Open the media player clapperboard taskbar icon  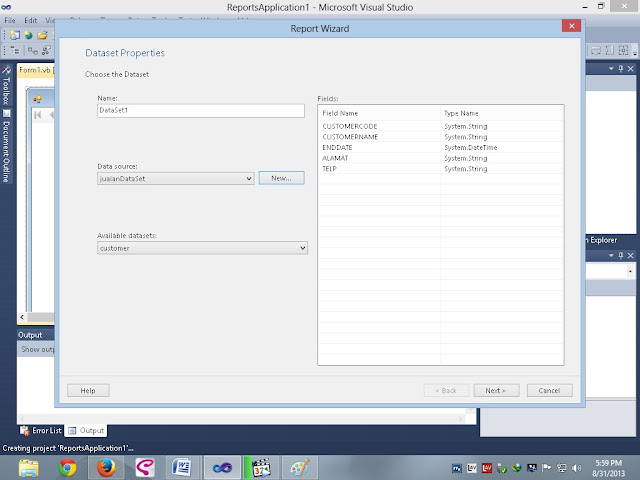pos(260,467)
